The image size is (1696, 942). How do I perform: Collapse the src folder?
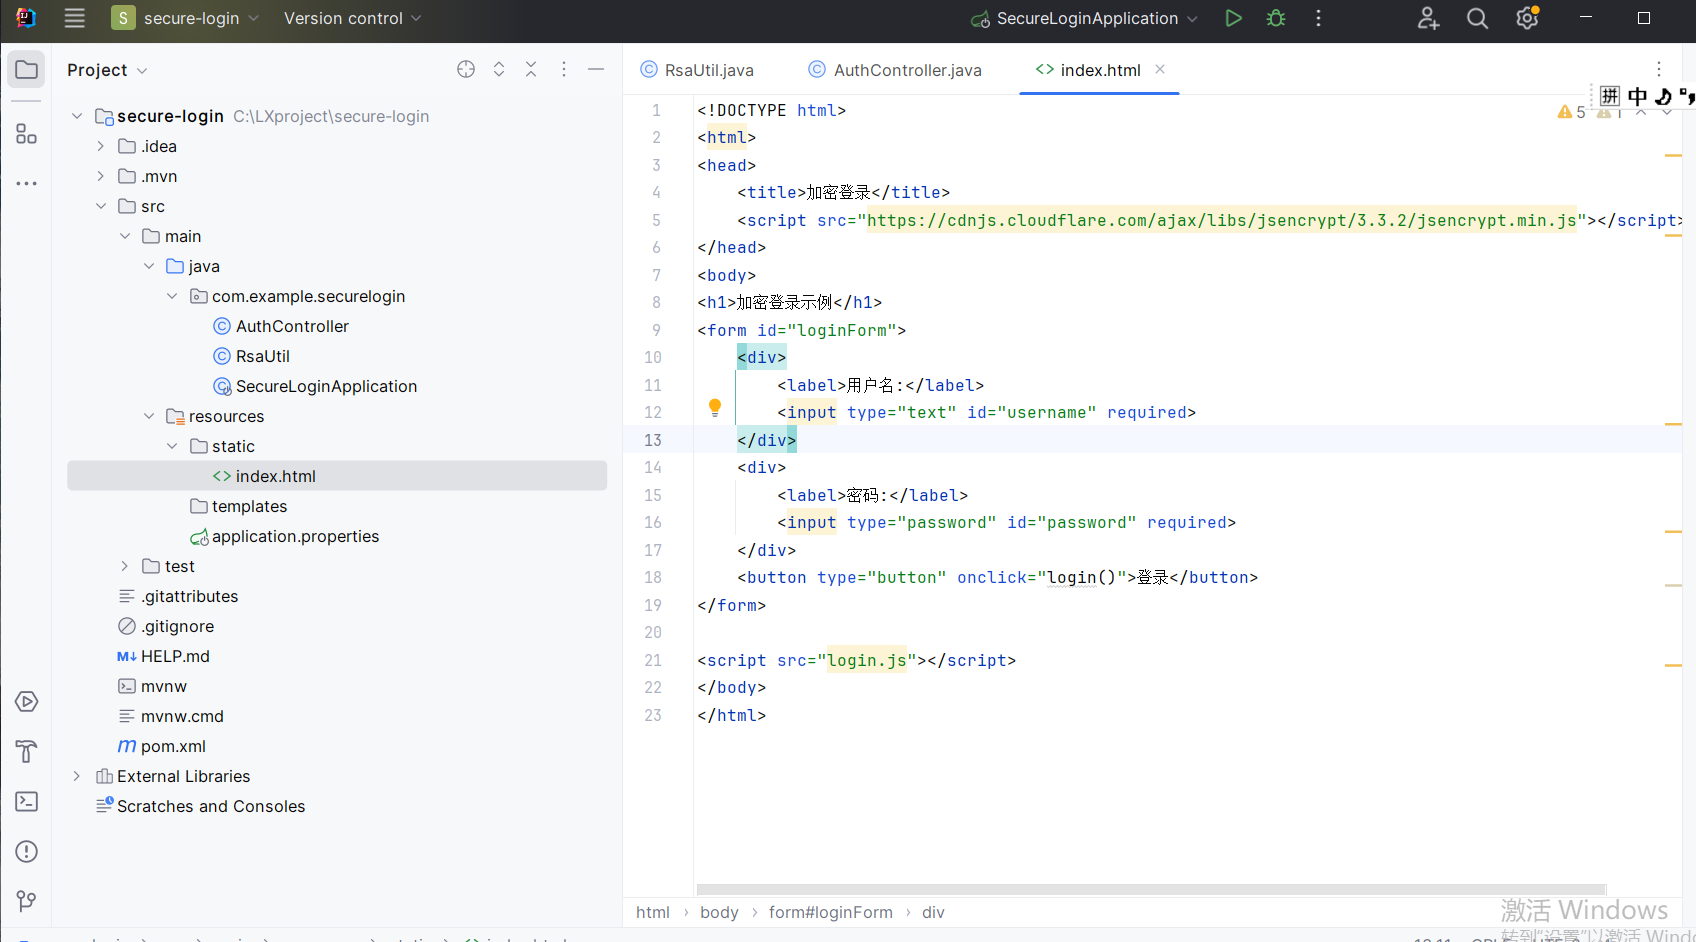100,206
